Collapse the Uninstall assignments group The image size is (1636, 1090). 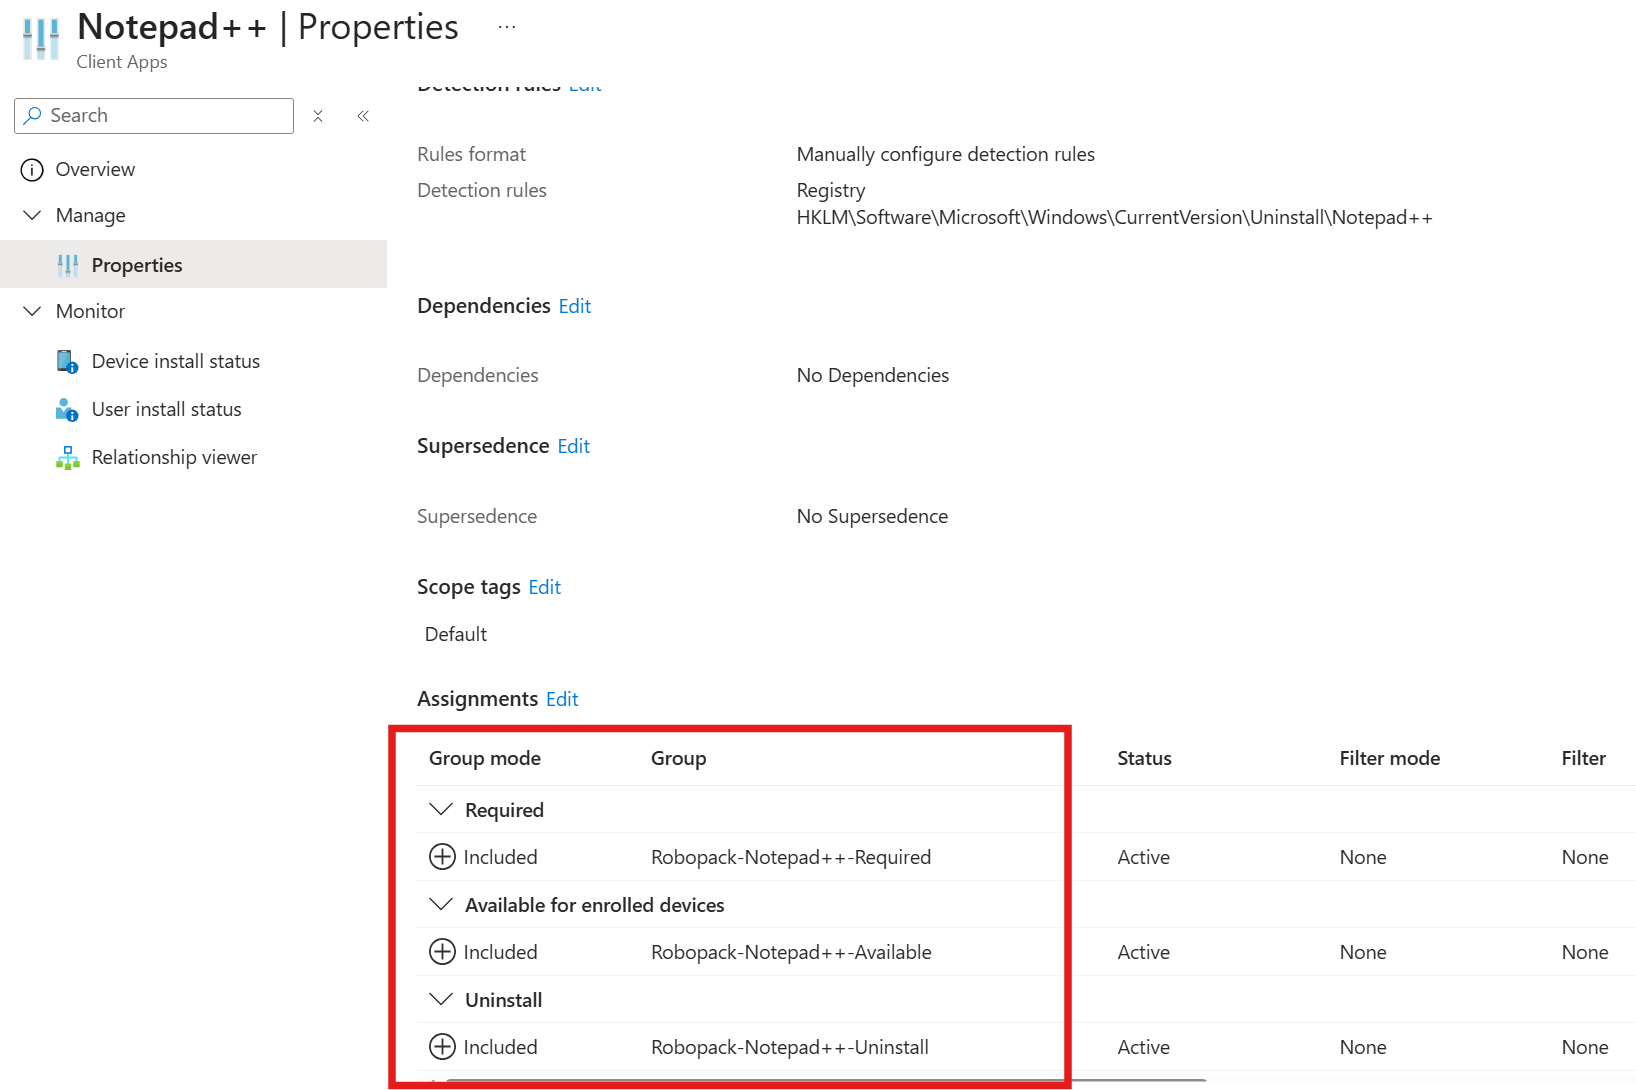point(441,1000)
